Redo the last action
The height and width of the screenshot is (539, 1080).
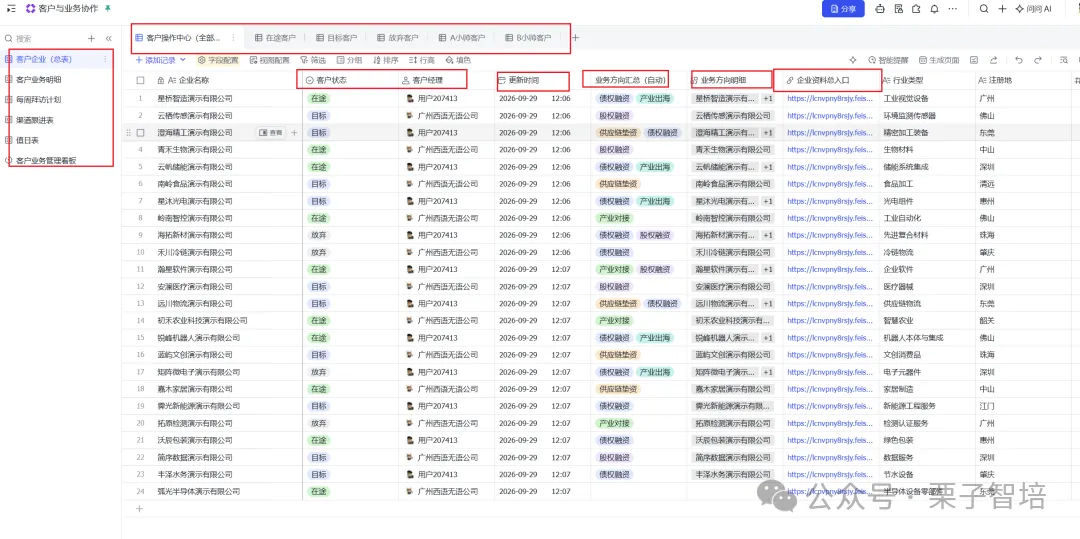(1038, 60)
